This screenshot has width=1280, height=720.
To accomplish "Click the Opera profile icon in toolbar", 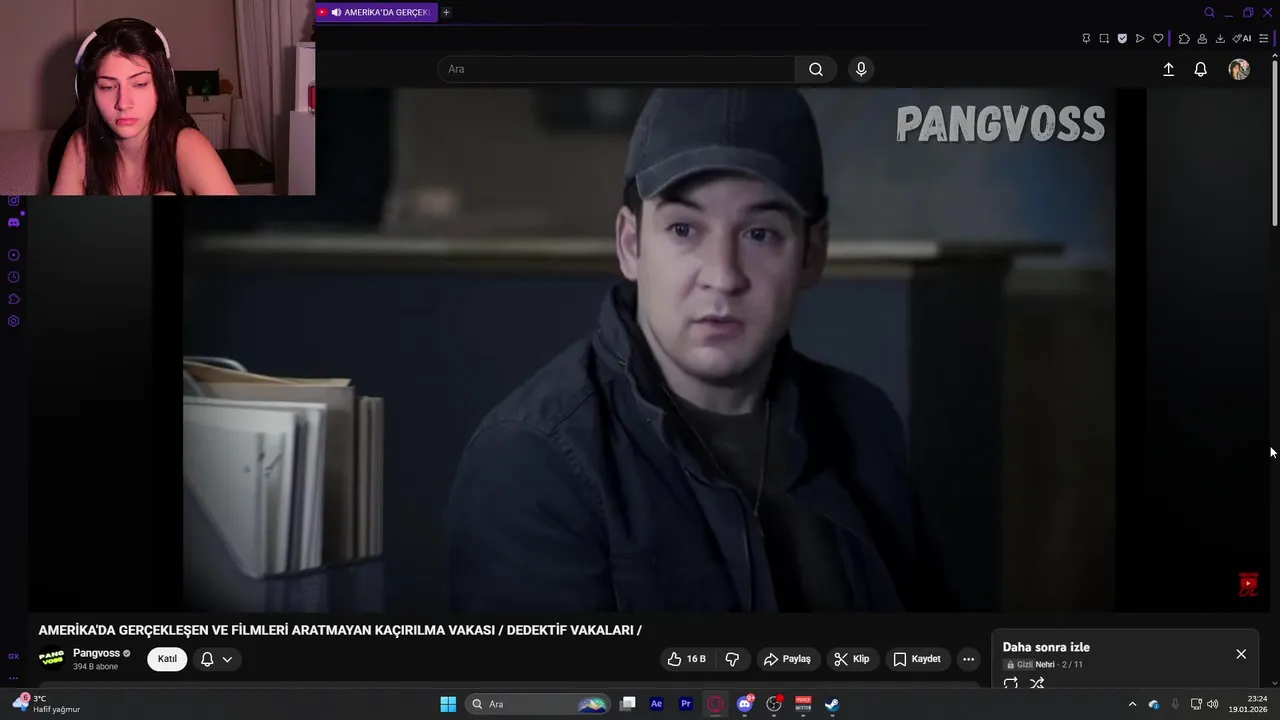I will [1202, 38].
